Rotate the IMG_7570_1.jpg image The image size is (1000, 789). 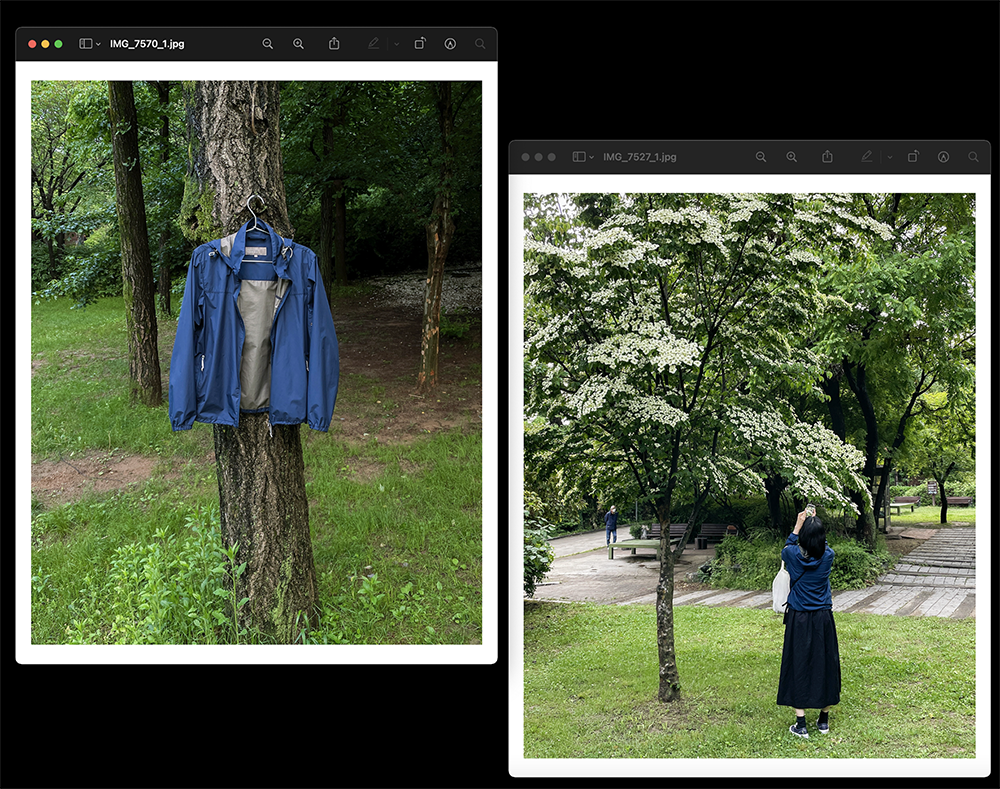[x=420, y=44]
